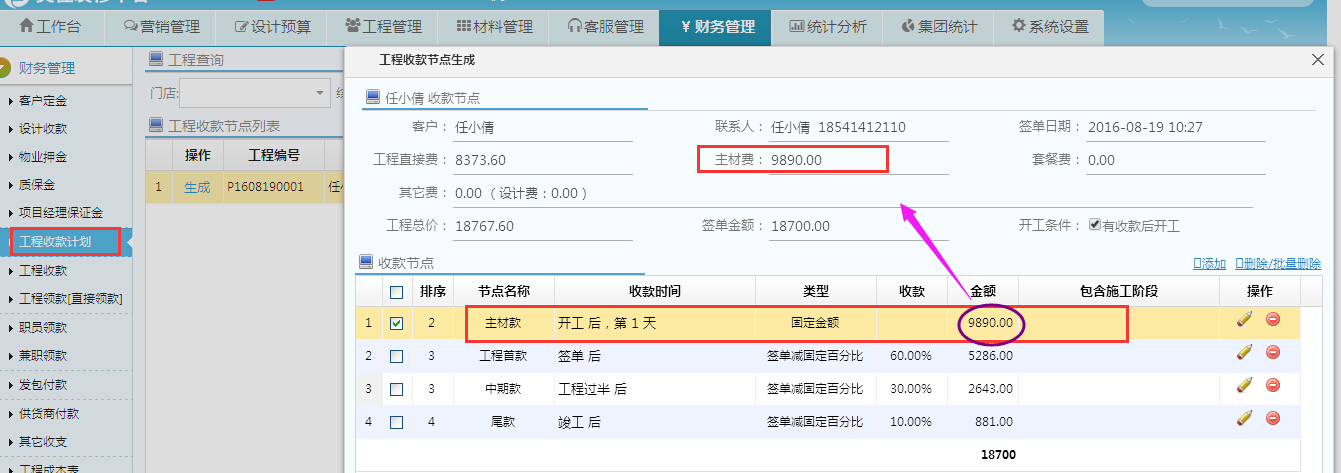Tick the checkbox for 工程首款 row
Viewport: 1341px width, 473px height.
397,356
